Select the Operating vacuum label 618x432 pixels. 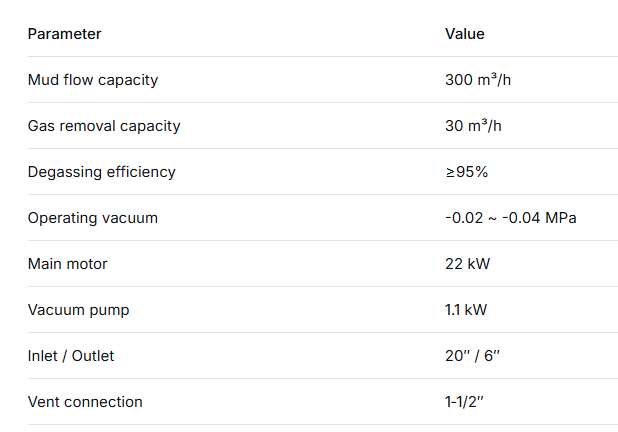[92, 218]
